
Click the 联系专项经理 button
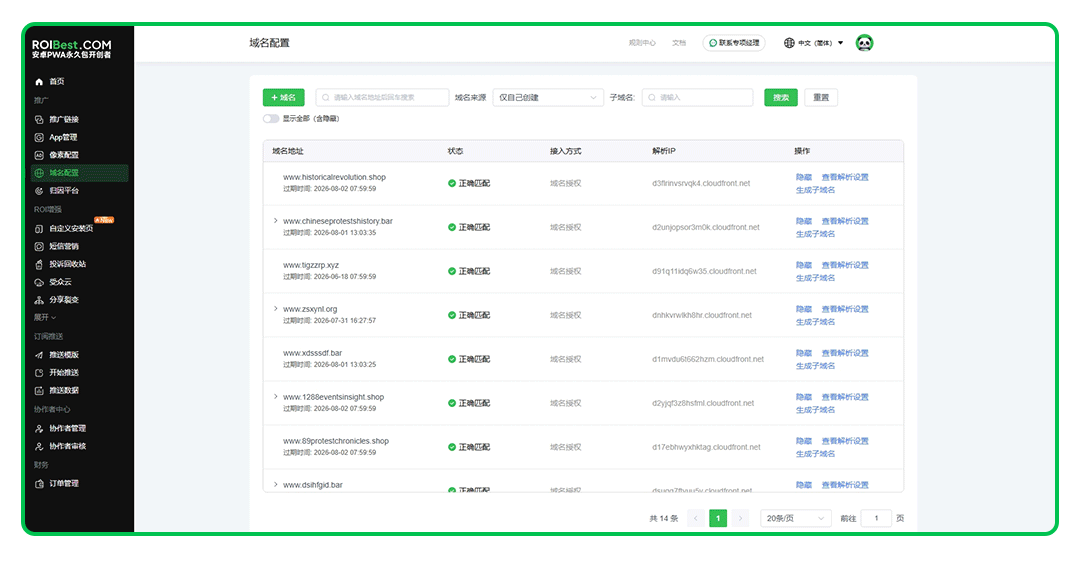[x=734, y=43]
